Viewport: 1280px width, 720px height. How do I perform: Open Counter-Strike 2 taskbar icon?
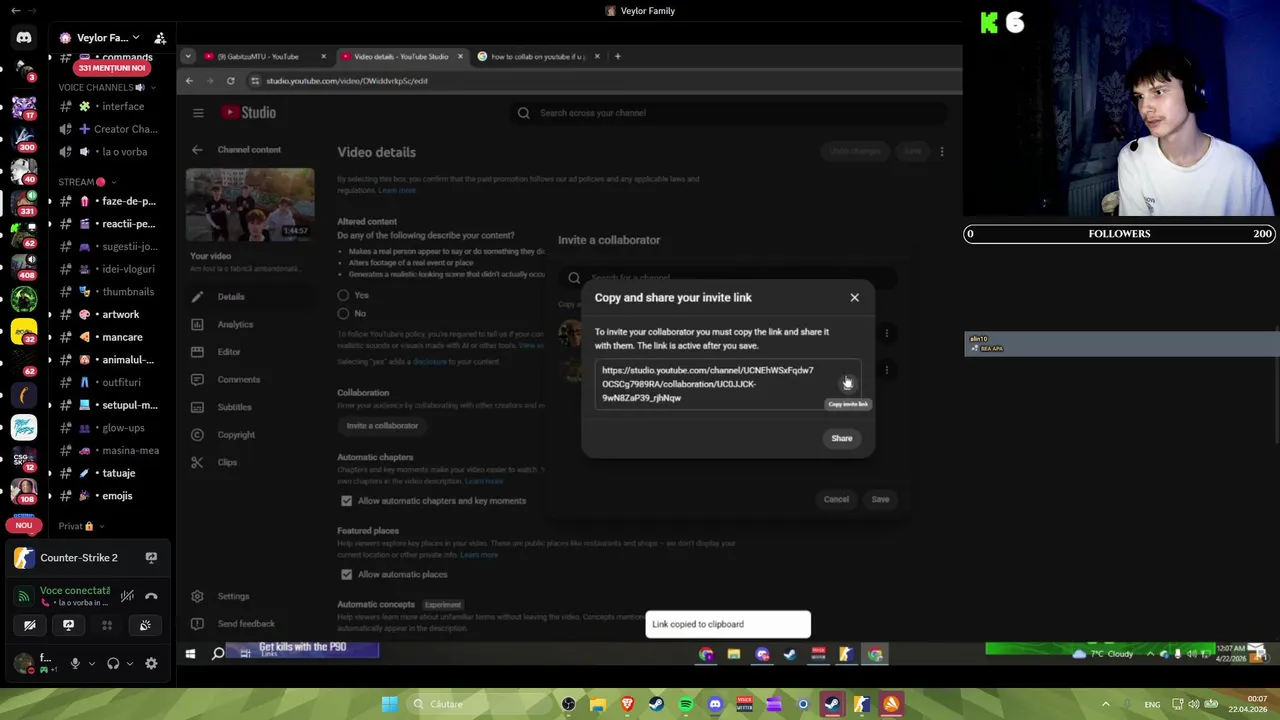tap(861, 704)
